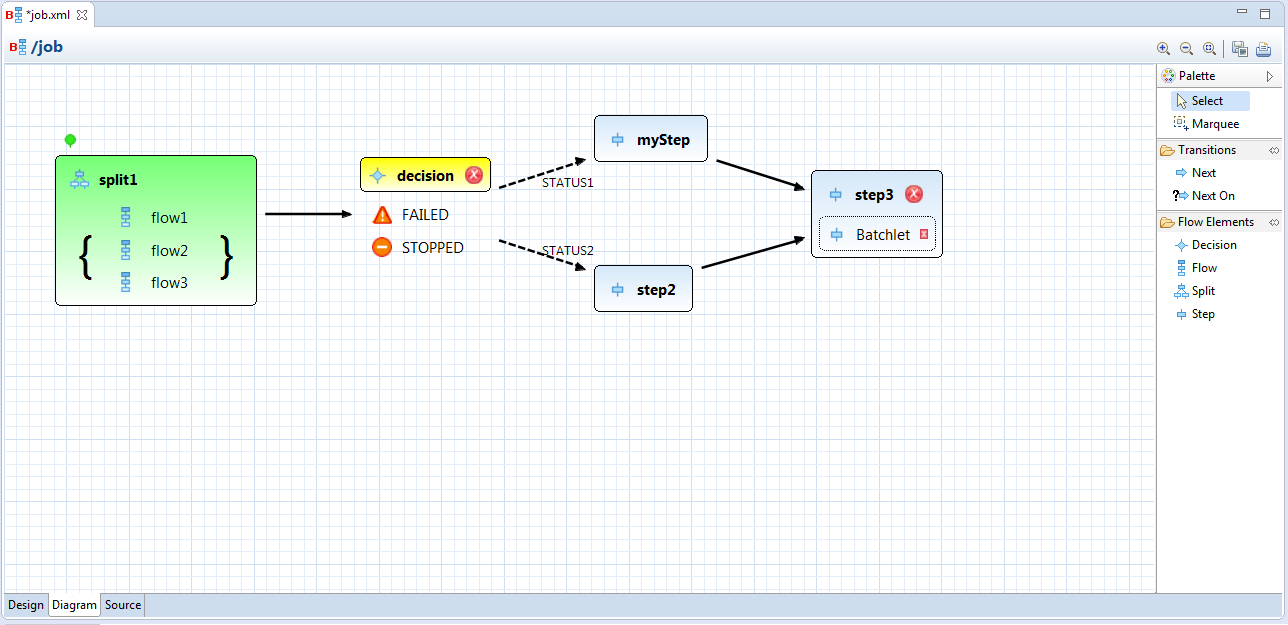Click the zoom reset magnifier icon
The width and height of the screenshot is (1288, 625).
point(1209,48)
